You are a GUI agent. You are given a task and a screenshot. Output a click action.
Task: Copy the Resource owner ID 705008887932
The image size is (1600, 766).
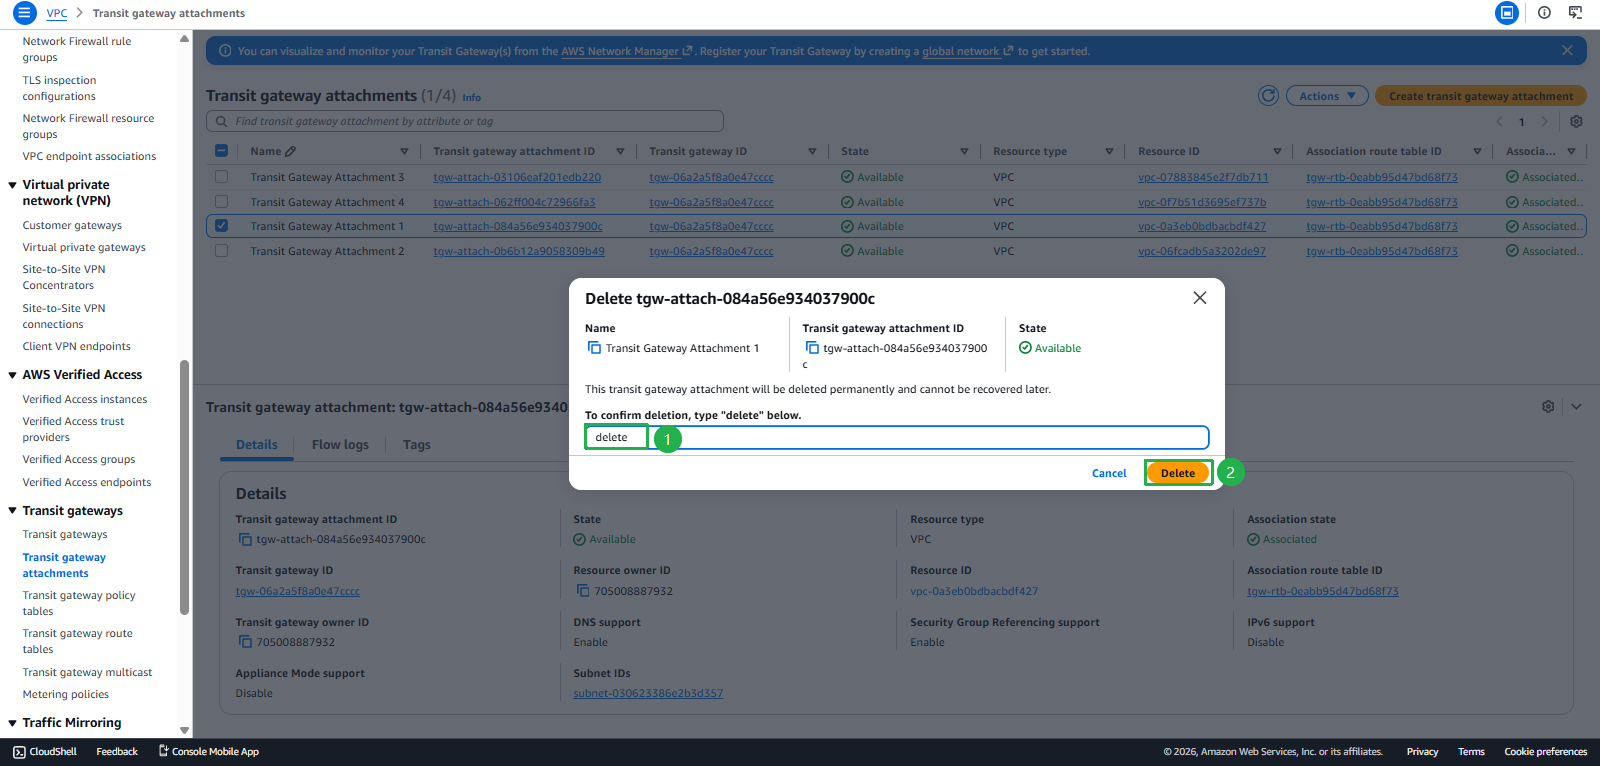pos(583,591)
